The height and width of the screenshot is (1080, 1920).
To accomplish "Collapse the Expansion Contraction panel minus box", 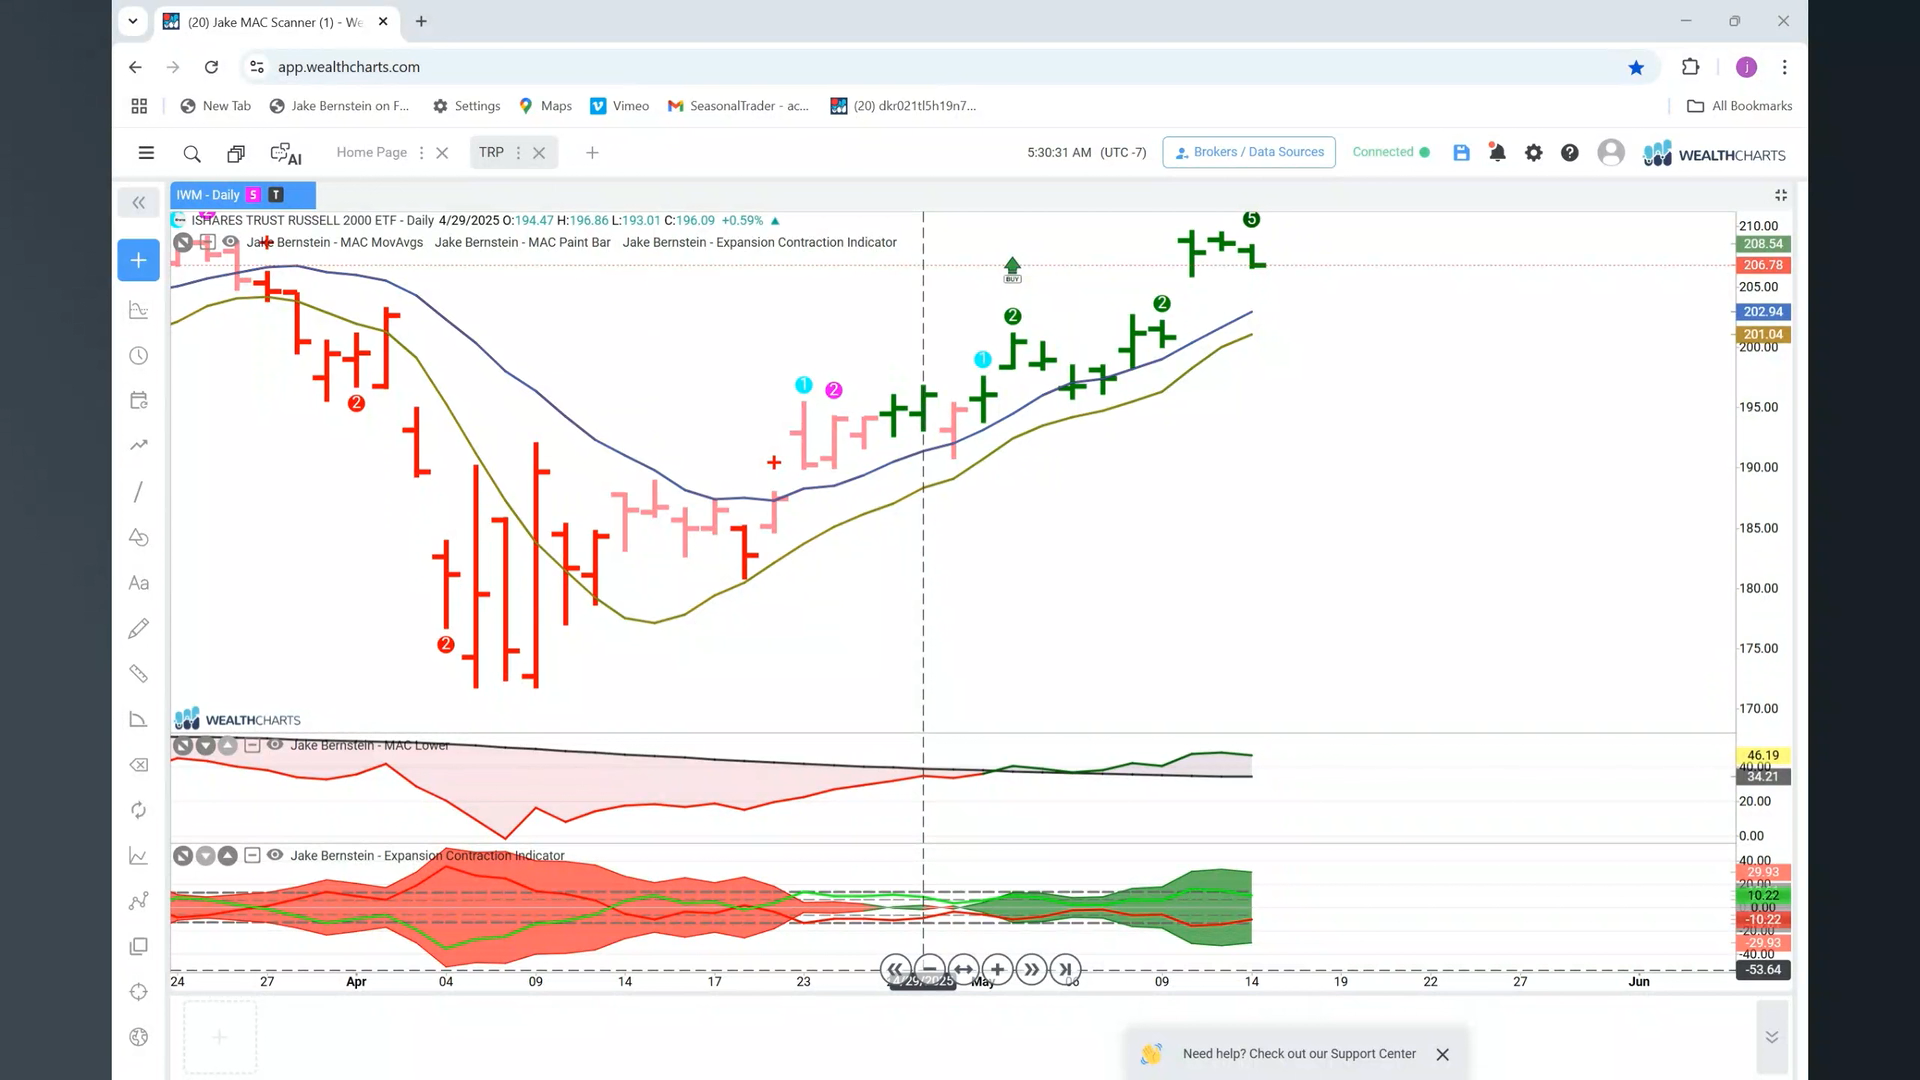I will click(x=252, y=855).
